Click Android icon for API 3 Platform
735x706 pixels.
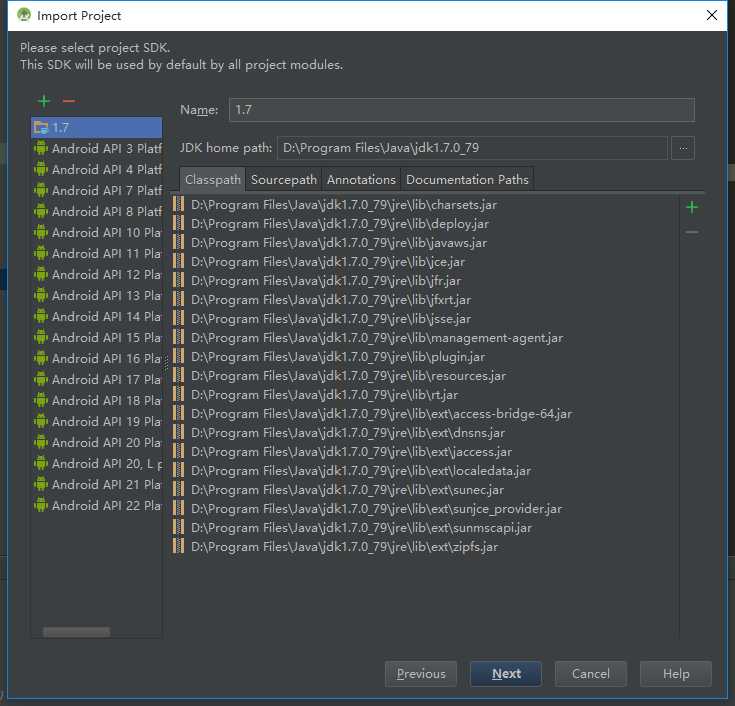[x=41, y=148]
